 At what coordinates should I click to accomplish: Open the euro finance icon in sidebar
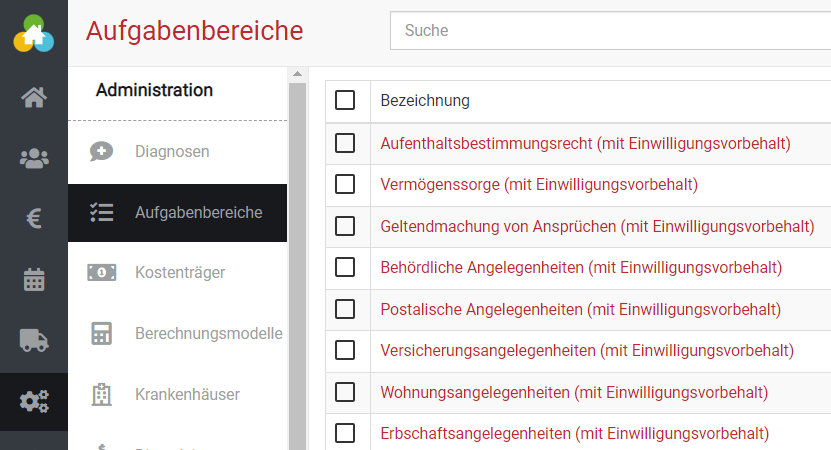click(x=34, y=219)
